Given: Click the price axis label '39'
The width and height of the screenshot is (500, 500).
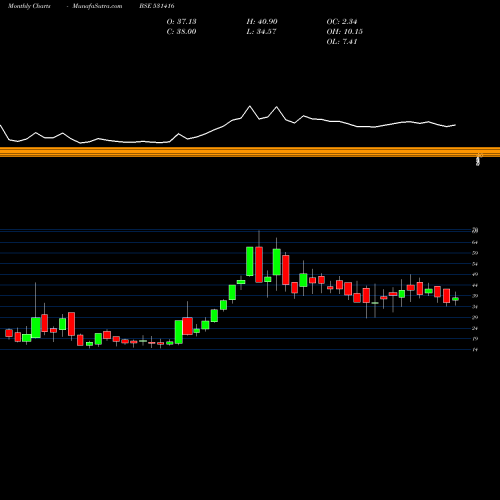Looking at the screenshot, I should point(475,296).
